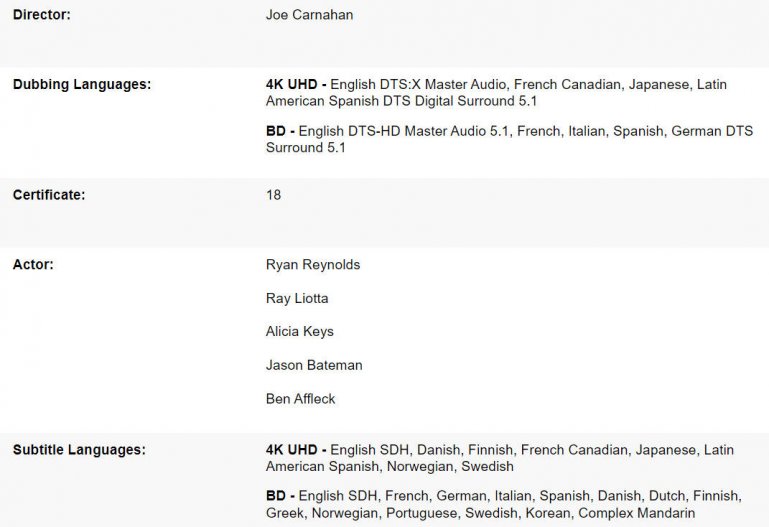Image resolution: width=769 pixels, height=527 pixels.
Task: Click bold 4K UHD in Subtitle Languages
Action: click(291, 450)
